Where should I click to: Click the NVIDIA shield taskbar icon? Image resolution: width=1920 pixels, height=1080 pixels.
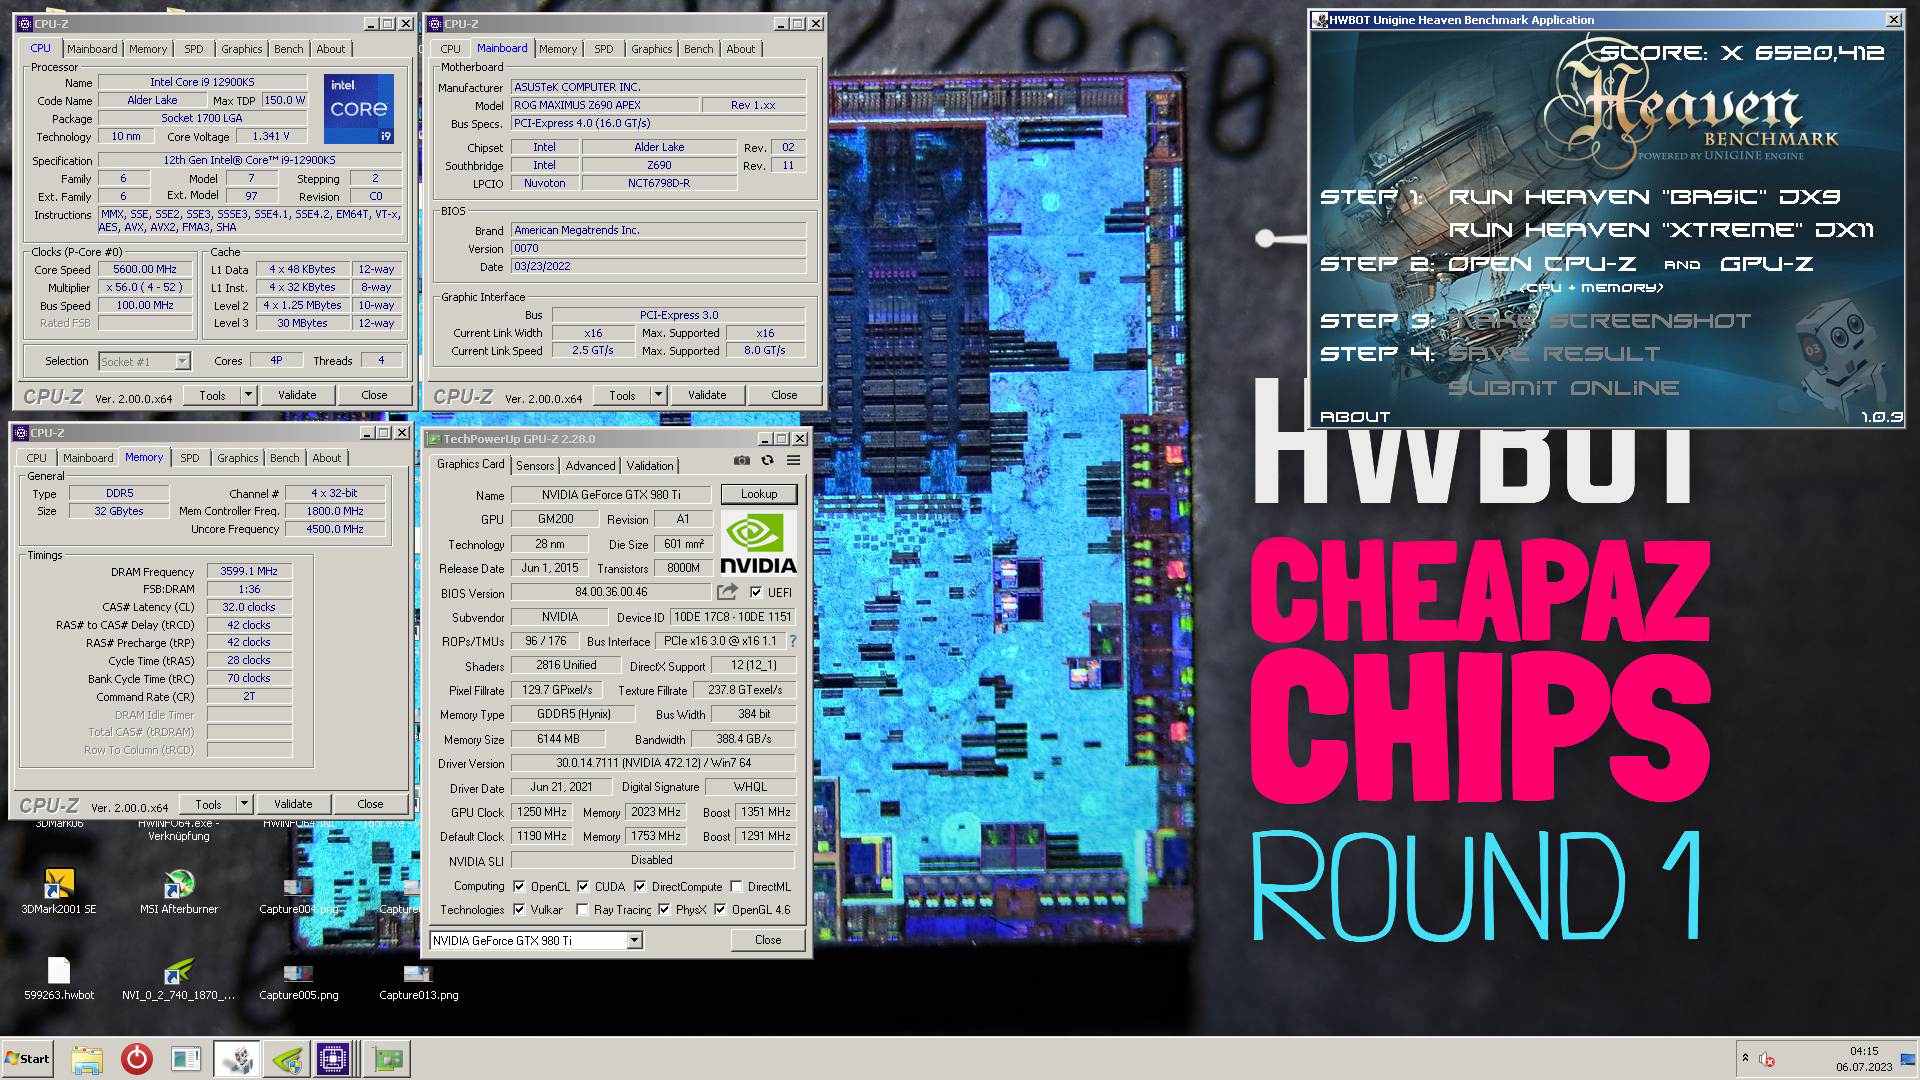pos(286,1059)
